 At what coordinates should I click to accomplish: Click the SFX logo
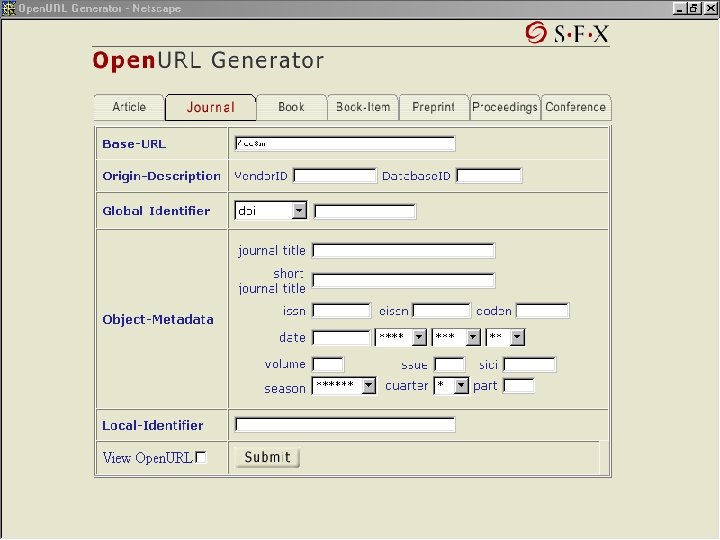567,33
